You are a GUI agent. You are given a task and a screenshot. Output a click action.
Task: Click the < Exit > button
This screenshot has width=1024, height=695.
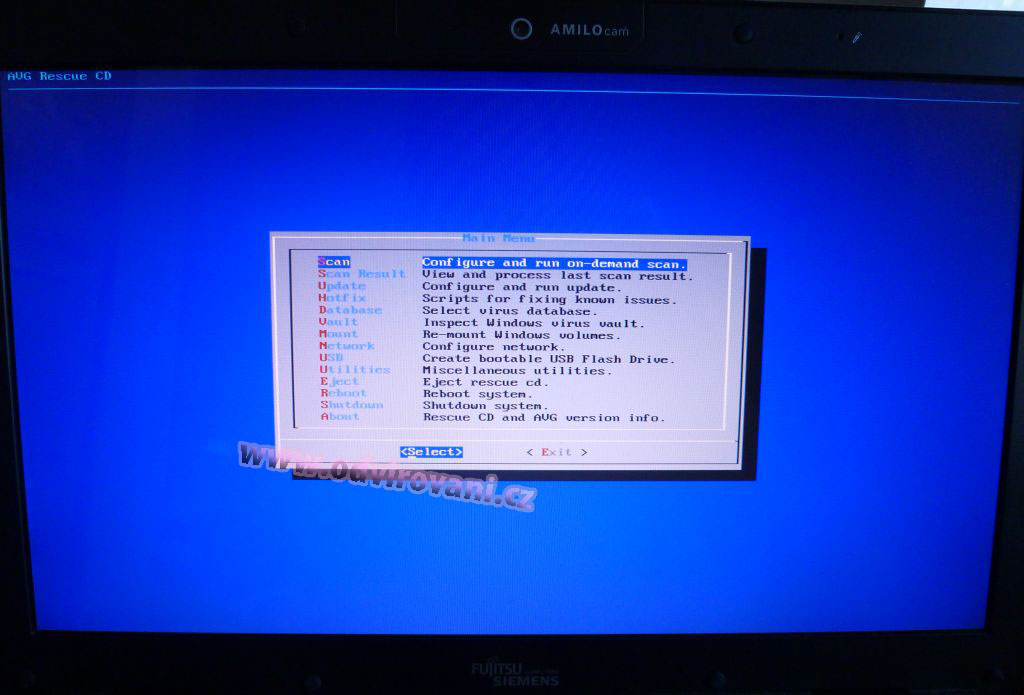click(x=556, y=452)
